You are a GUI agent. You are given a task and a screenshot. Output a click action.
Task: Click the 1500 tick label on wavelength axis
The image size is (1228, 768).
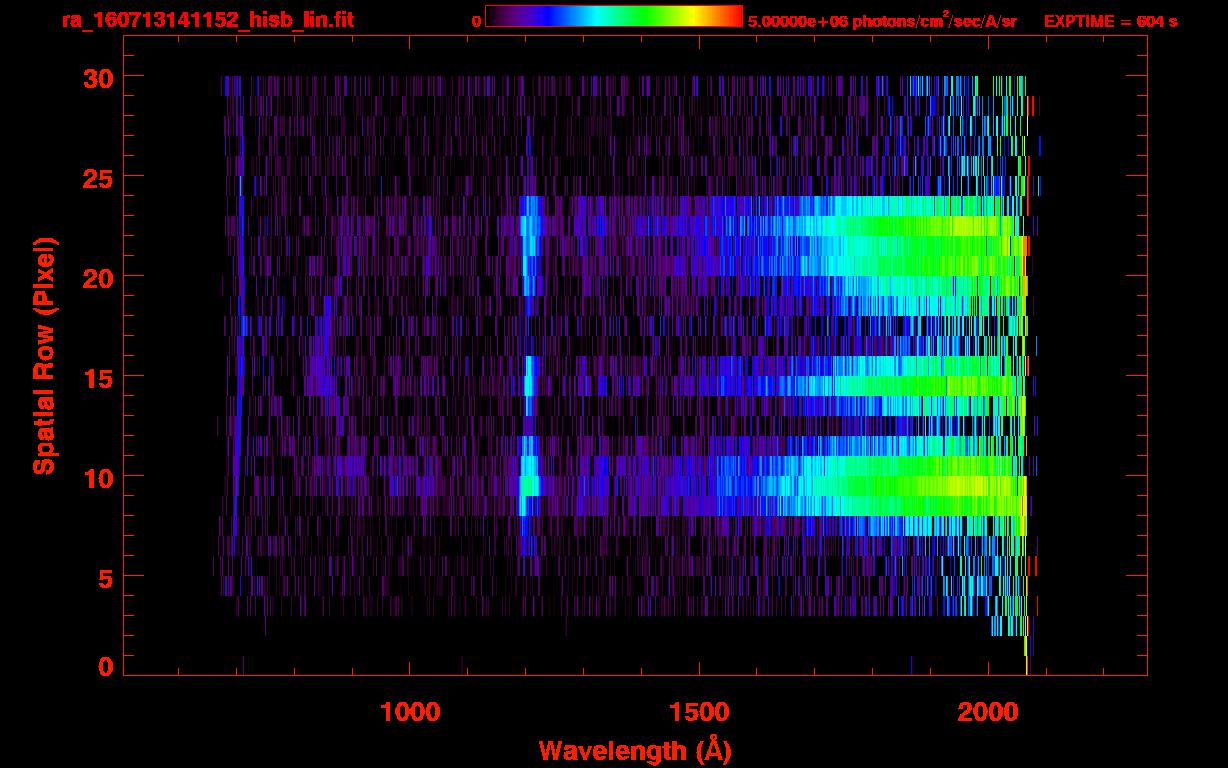pyautogui.click(x=699, y=712)
